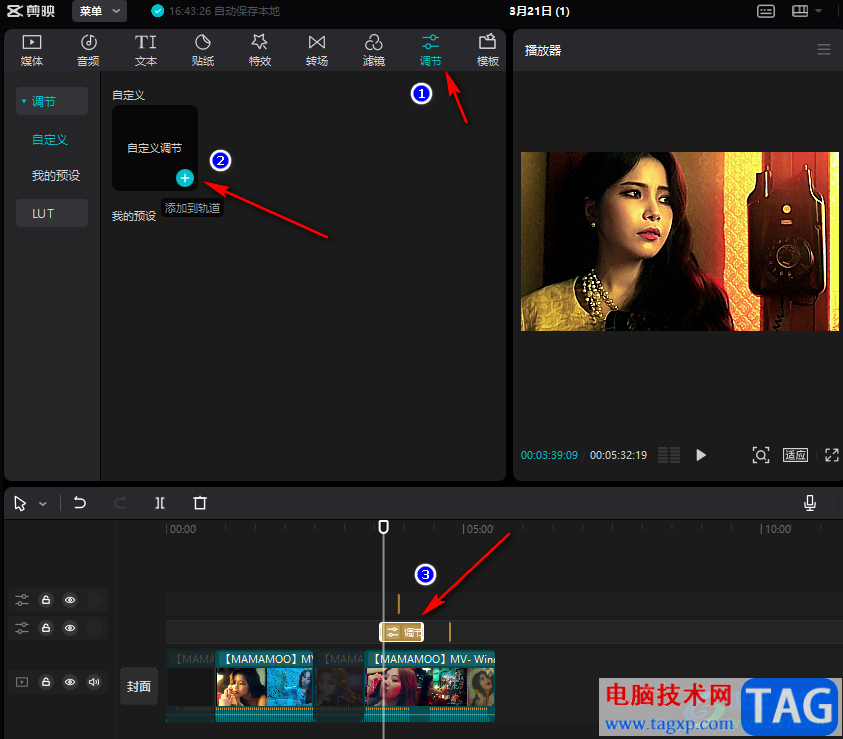
Task: Click the 05:00 ruler mark
Action: 480,529
